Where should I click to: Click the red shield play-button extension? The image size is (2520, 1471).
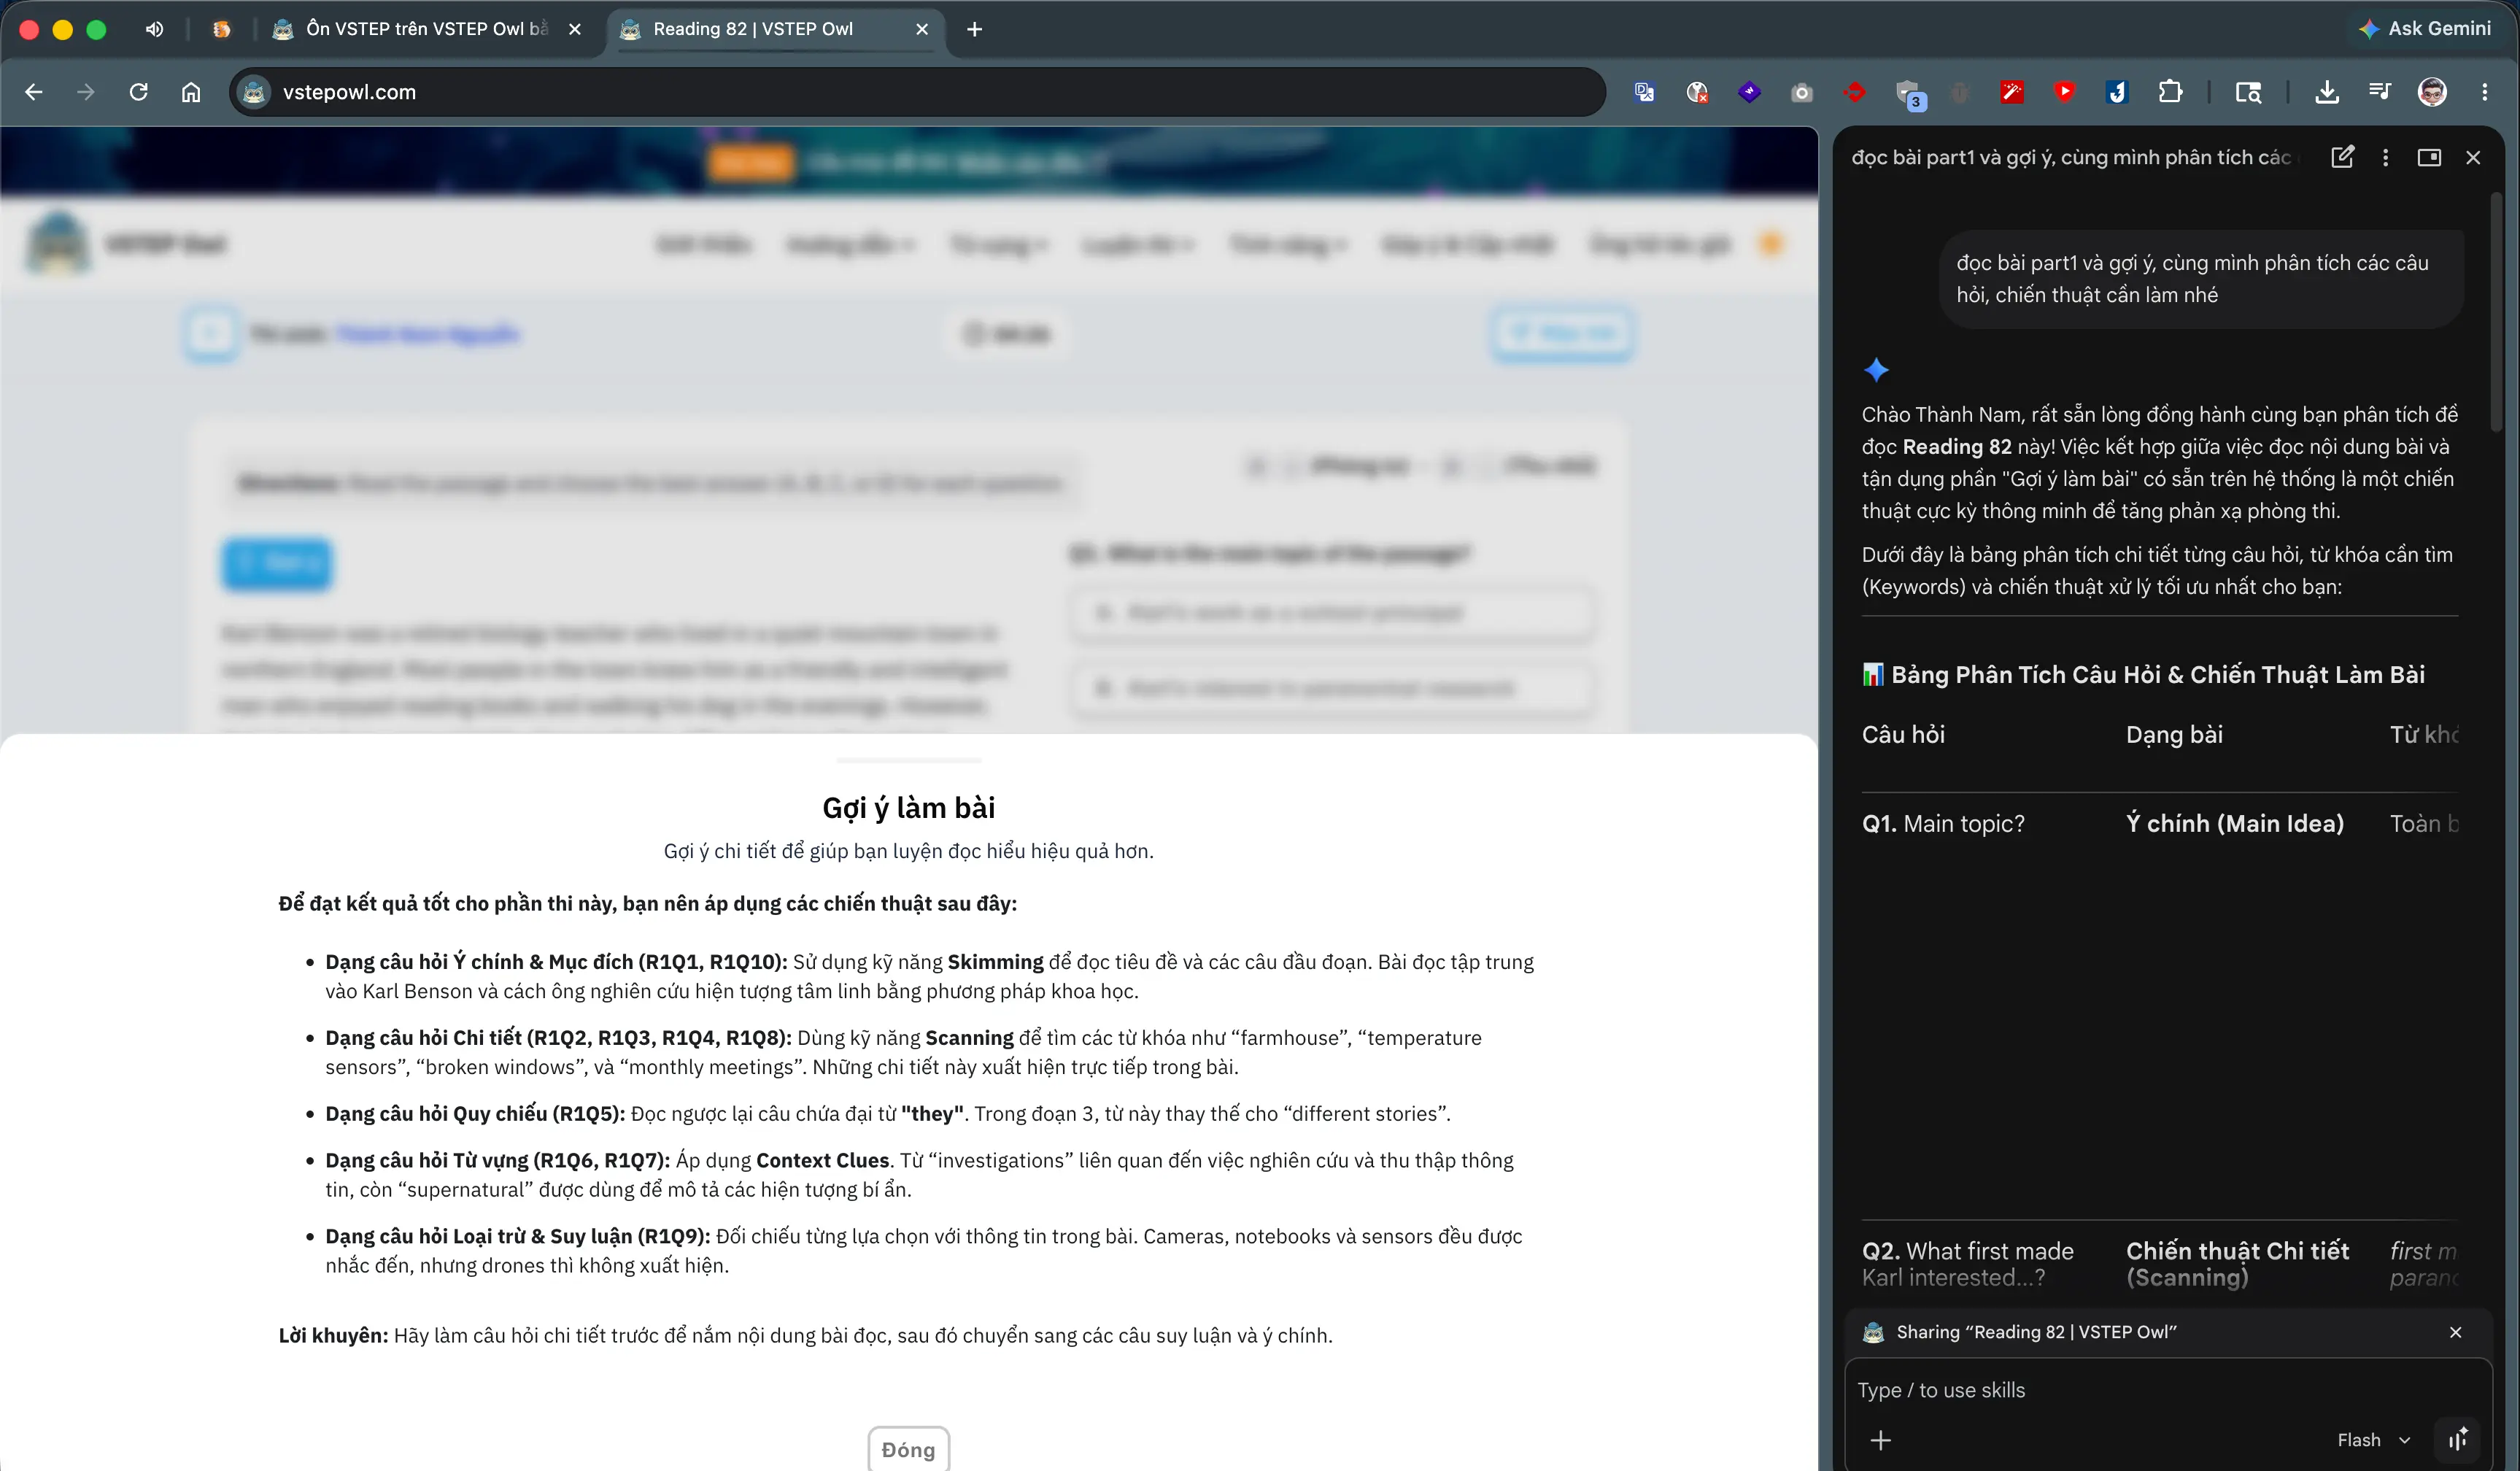click(x=2064, y=92)
